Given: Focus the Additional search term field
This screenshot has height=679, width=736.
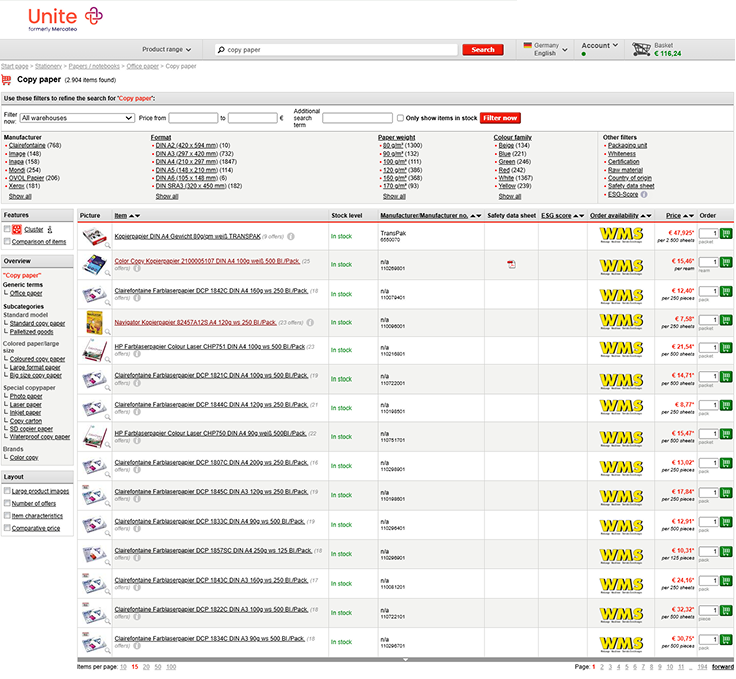Looking at the screenshot, I should (x=357, y=118).
